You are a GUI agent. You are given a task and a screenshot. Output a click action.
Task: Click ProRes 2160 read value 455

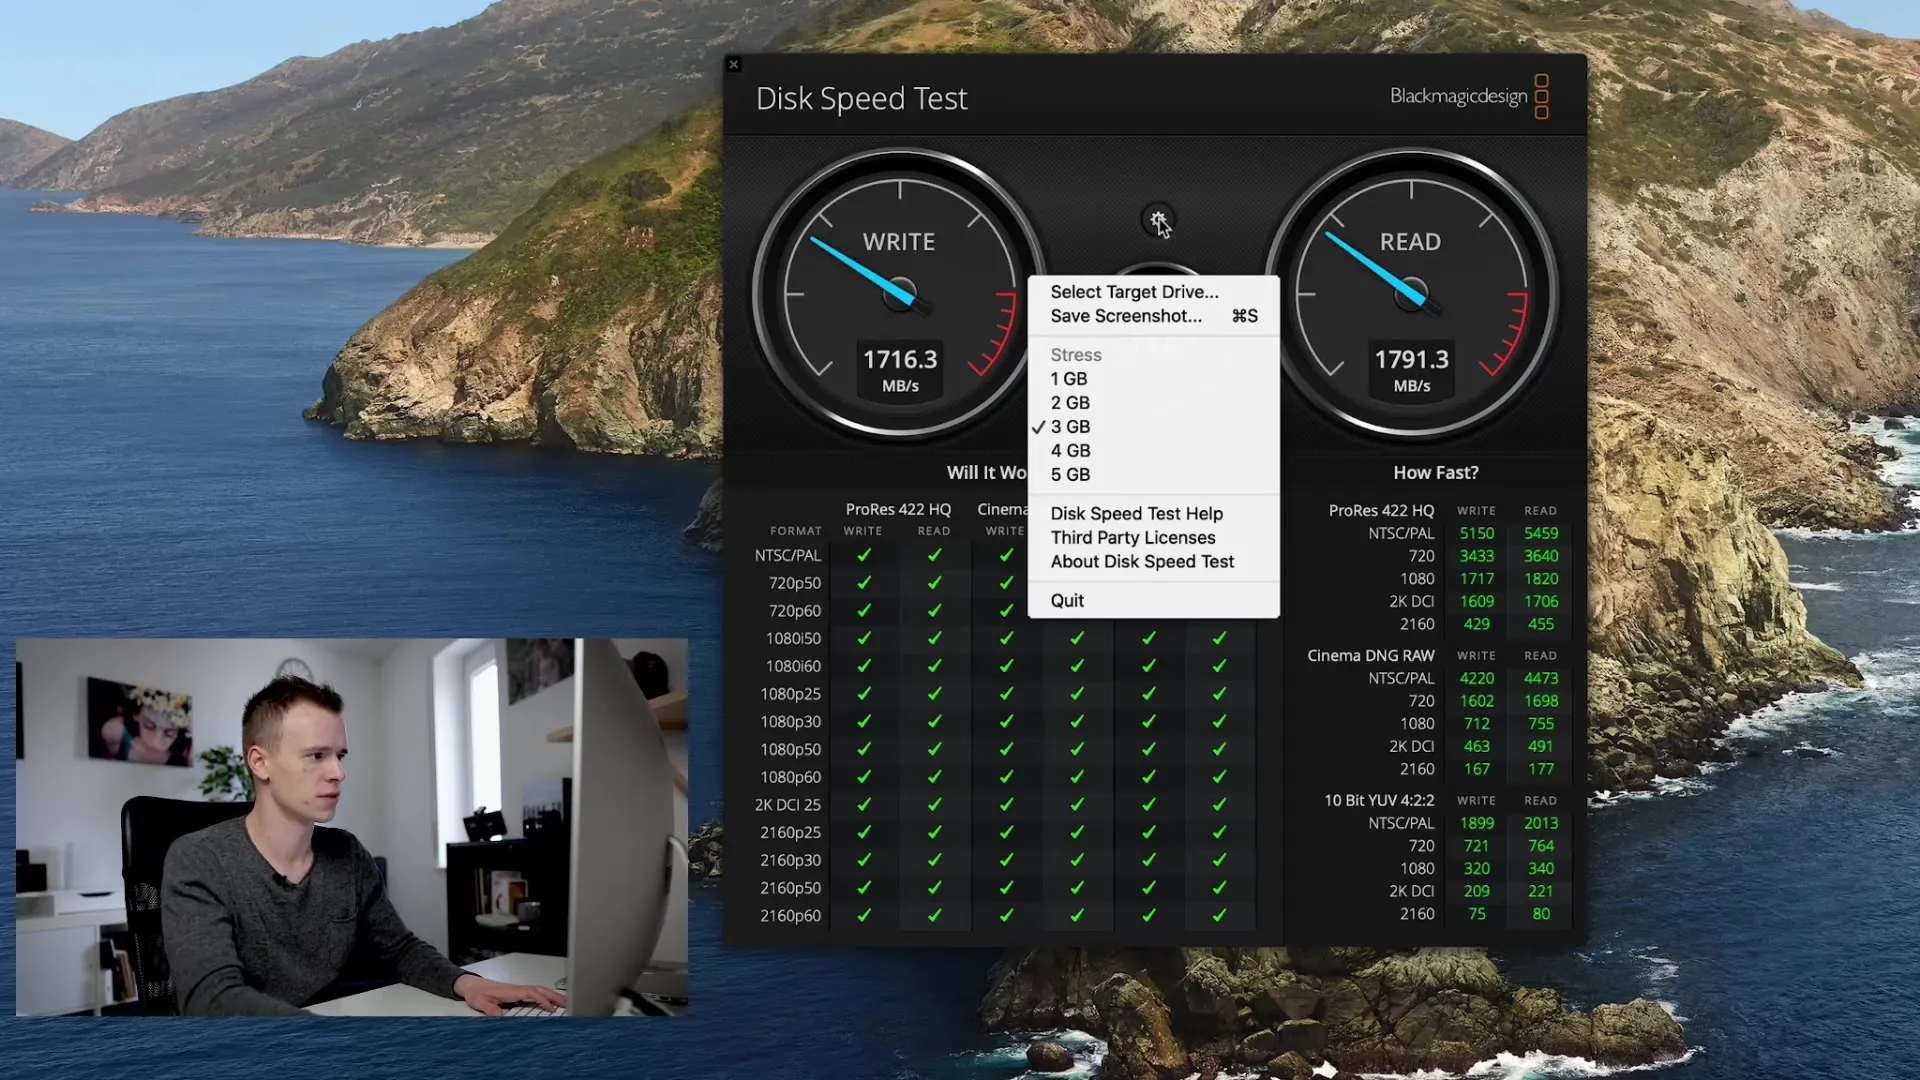tap(1540, 624)
